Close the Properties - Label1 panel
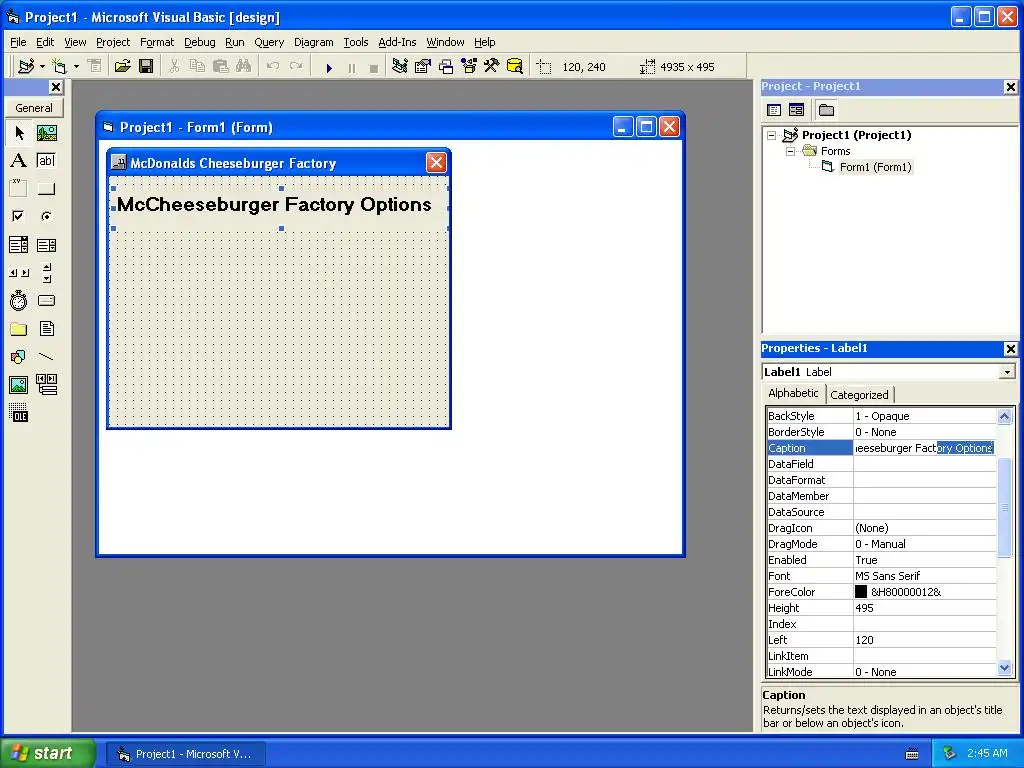1024x768 pixels. (x=1010, y=349)
